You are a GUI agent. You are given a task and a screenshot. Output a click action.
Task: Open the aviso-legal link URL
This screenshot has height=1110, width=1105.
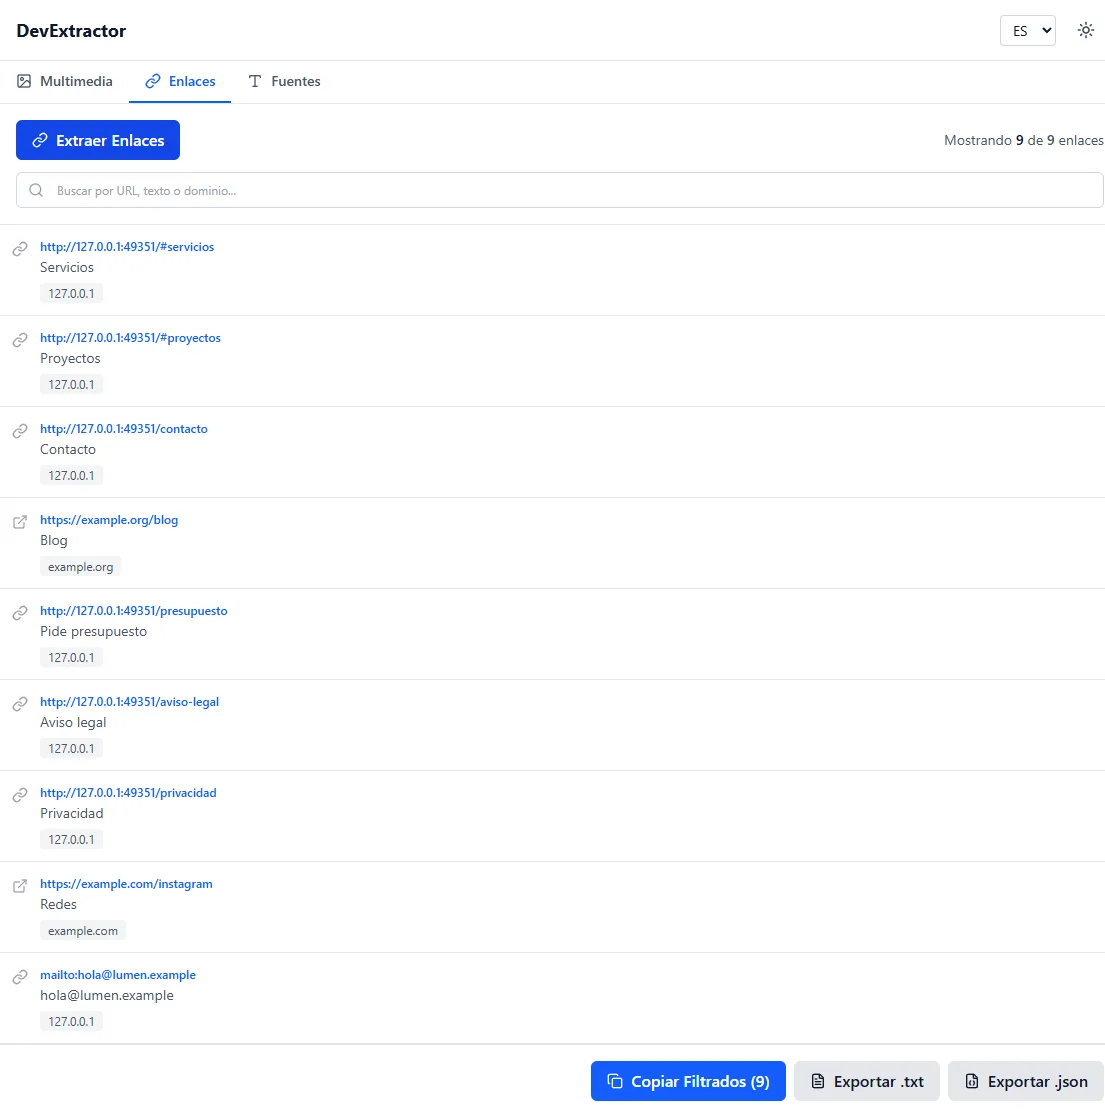tap(130, 702)
